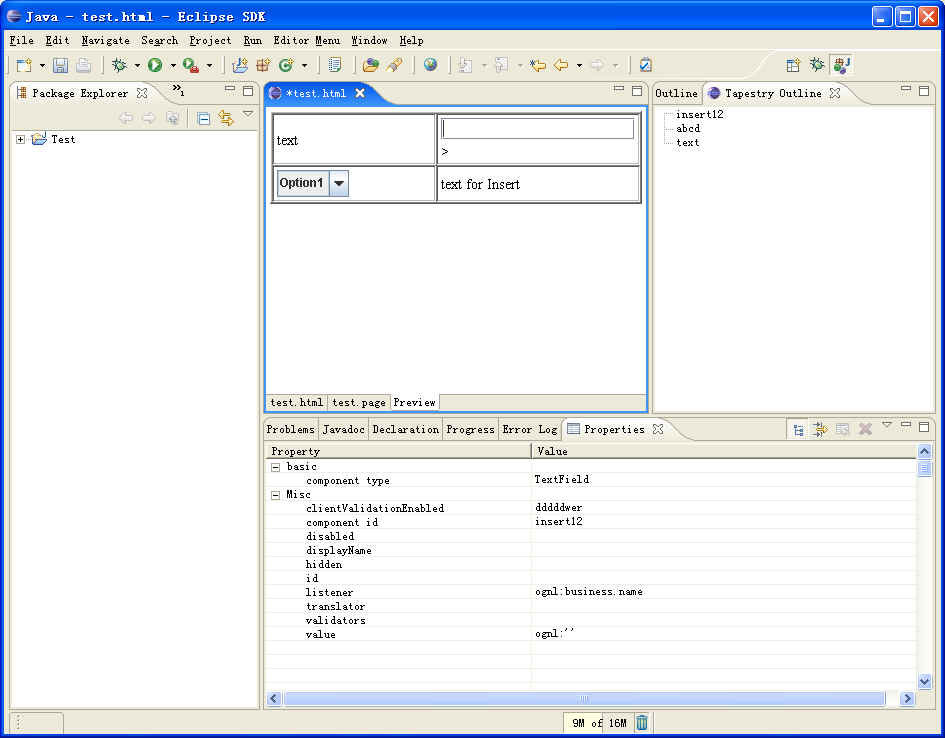Open the Back history dropdown arrow
The height and width of the screenshot is (738, 945).
coord(579,65)
